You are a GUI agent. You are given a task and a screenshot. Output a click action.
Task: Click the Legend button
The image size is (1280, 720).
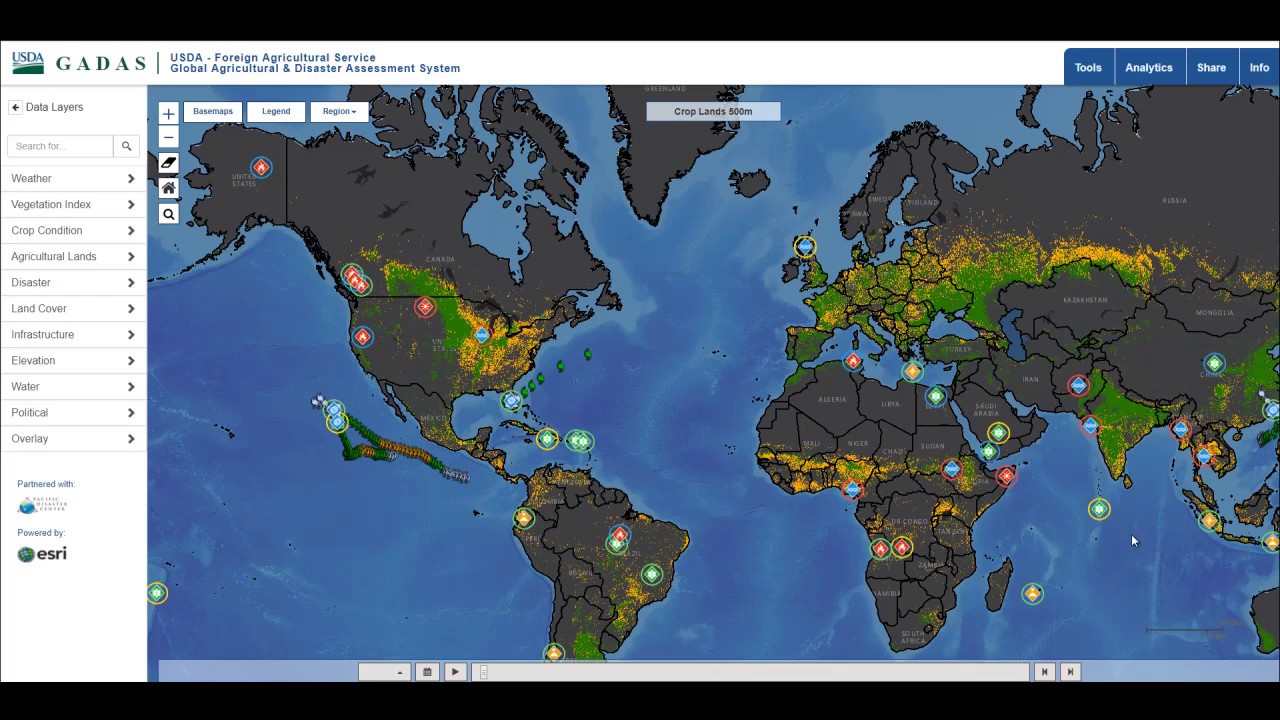coord(276,111)
